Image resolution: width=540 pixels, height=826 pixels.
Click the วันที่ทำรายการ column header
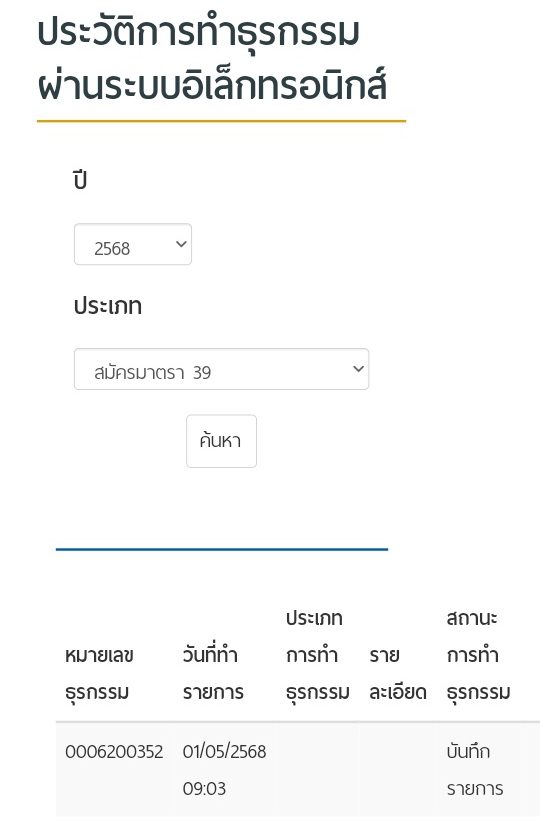point(213,673)
